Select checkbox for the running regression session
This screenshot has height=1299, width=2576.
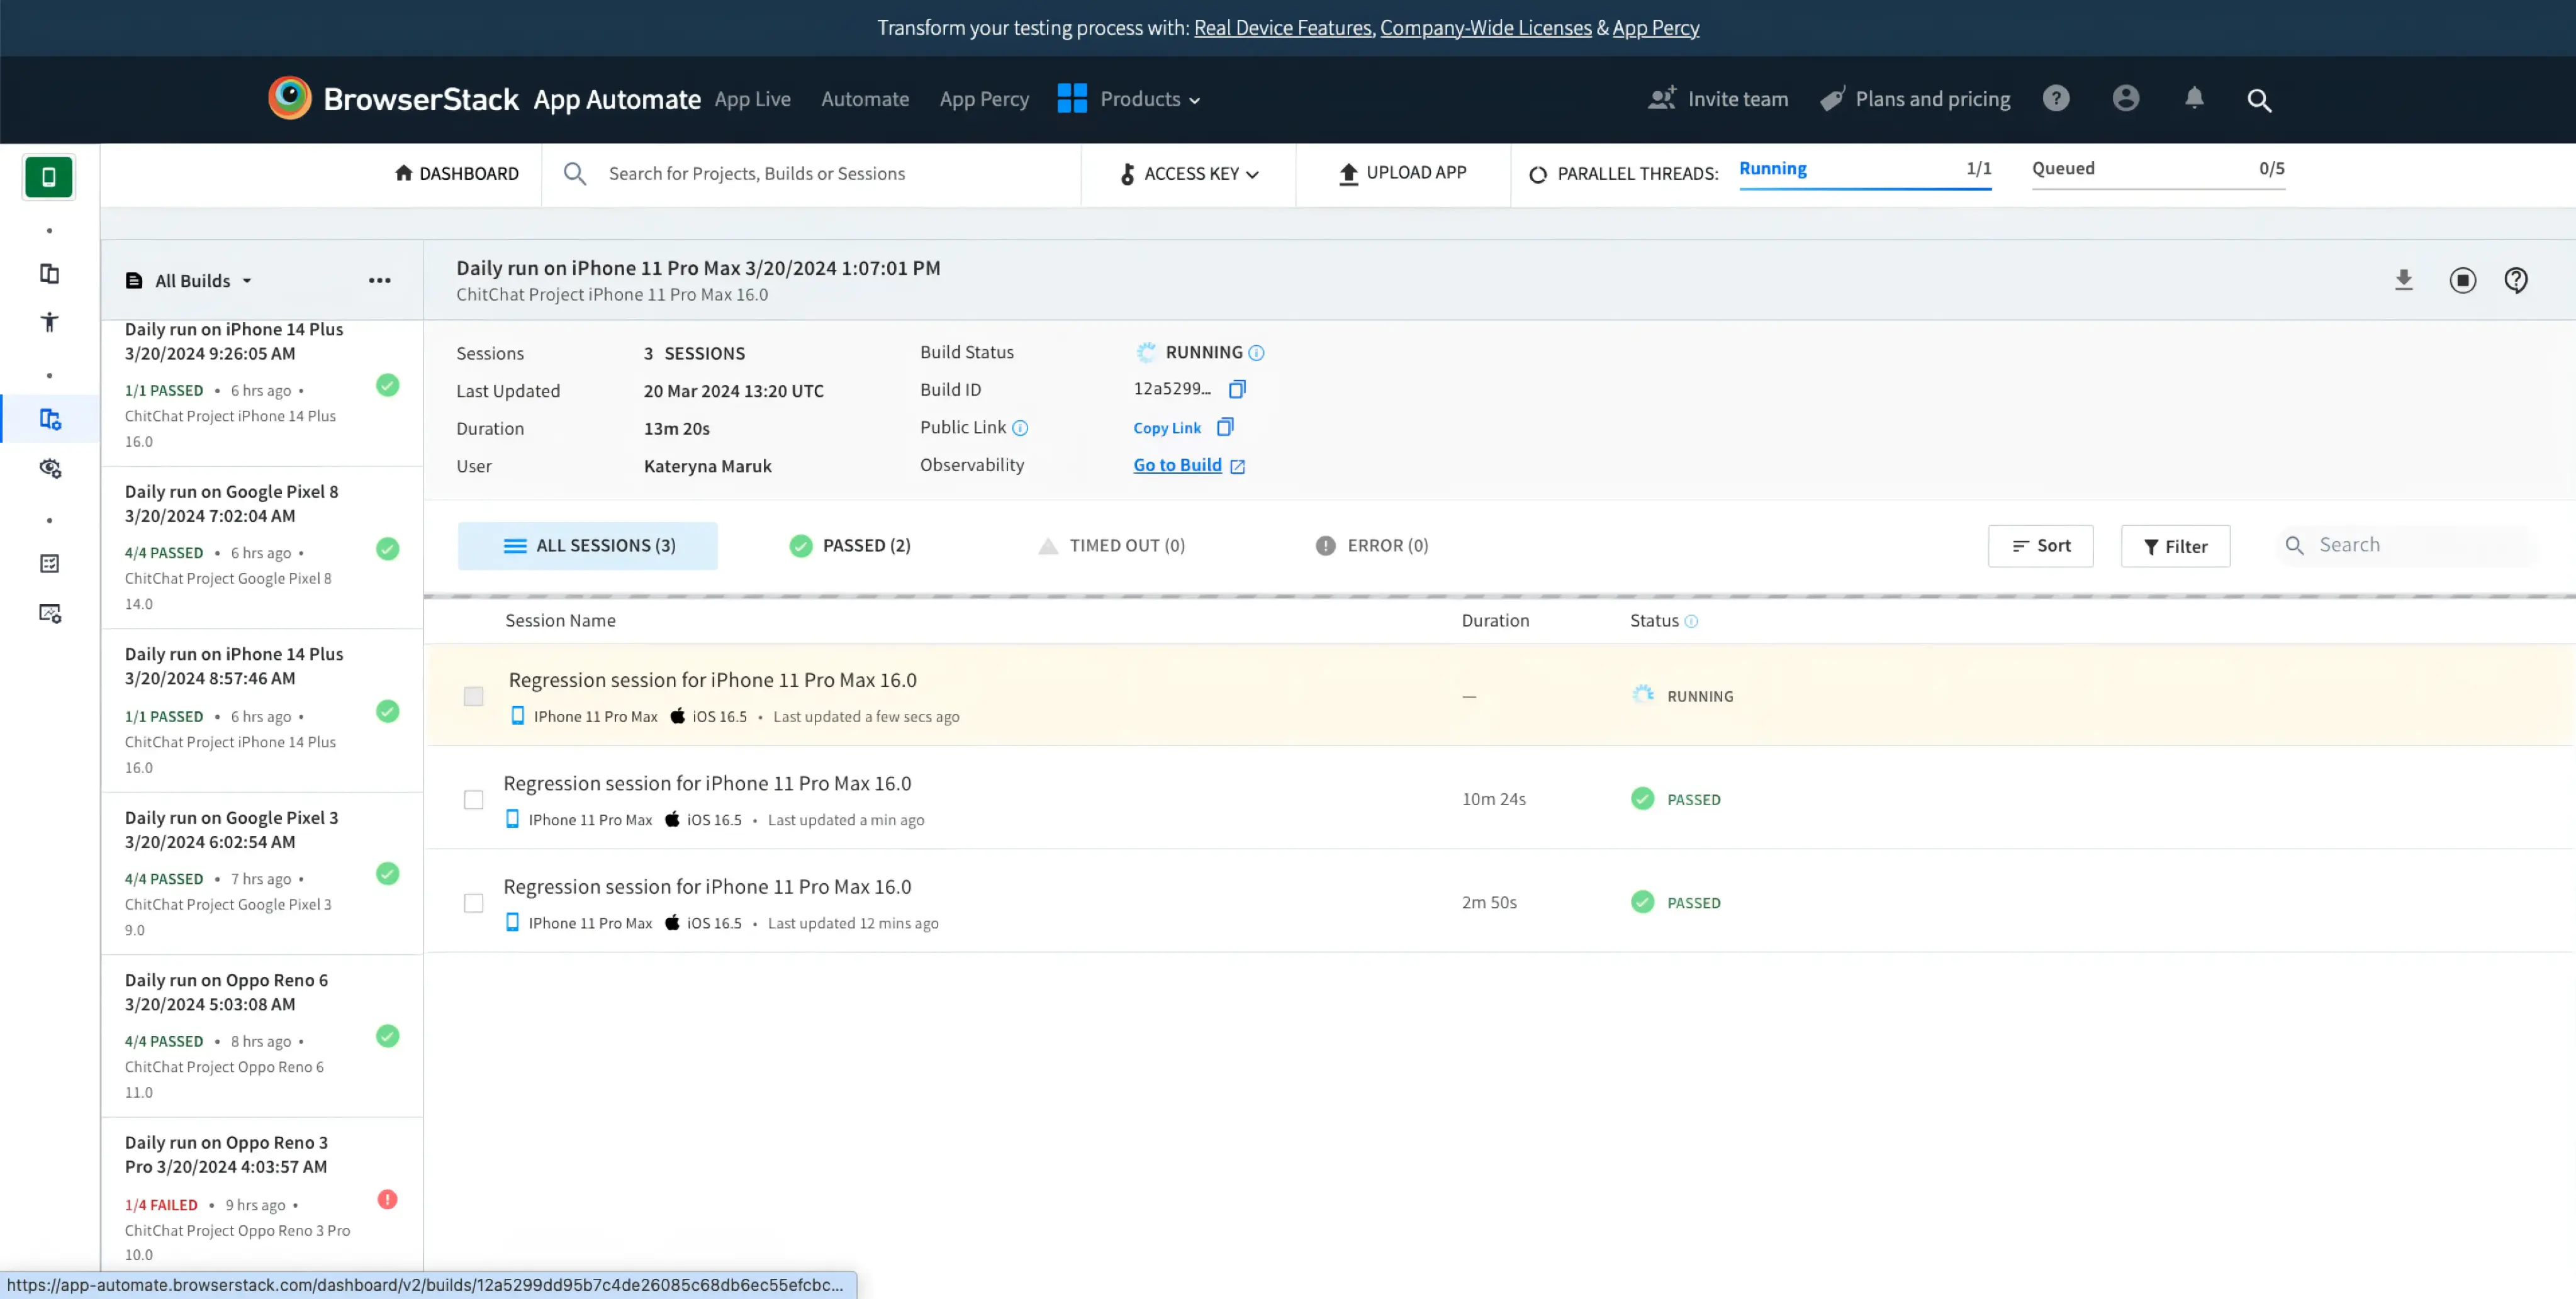(474, 696)
